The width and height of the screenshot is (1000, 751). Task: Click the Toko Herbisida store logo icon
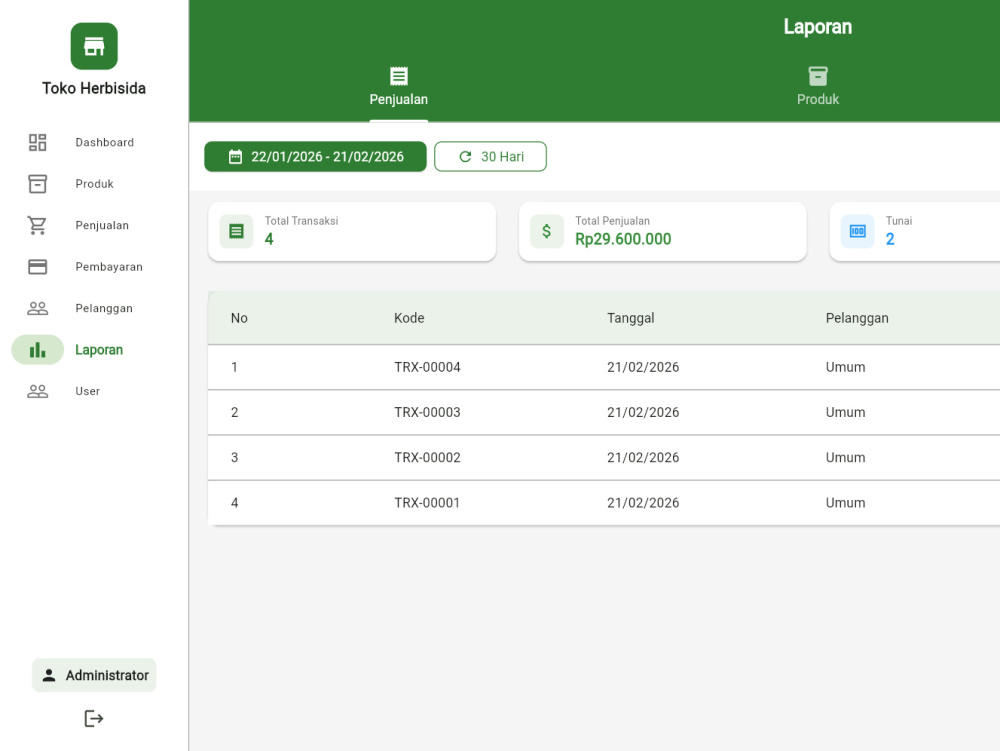coord(94,46)
